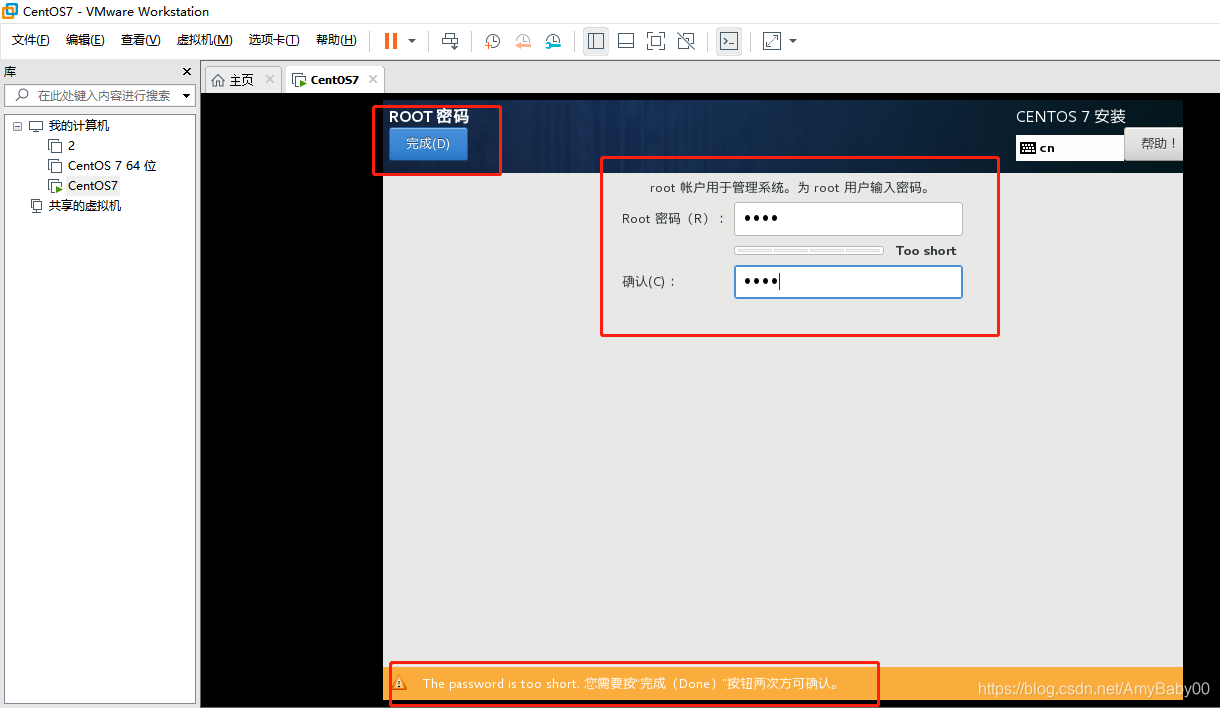
Task: Open power options dropdown arrow beside pause
Action: coord(412,41)
